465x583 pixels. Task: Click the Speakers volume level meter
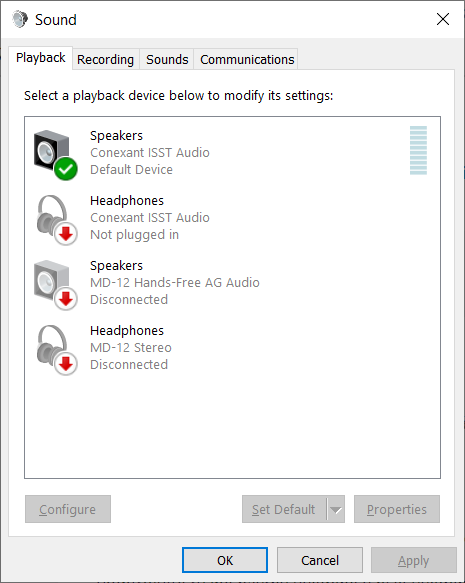click(418, 150)
